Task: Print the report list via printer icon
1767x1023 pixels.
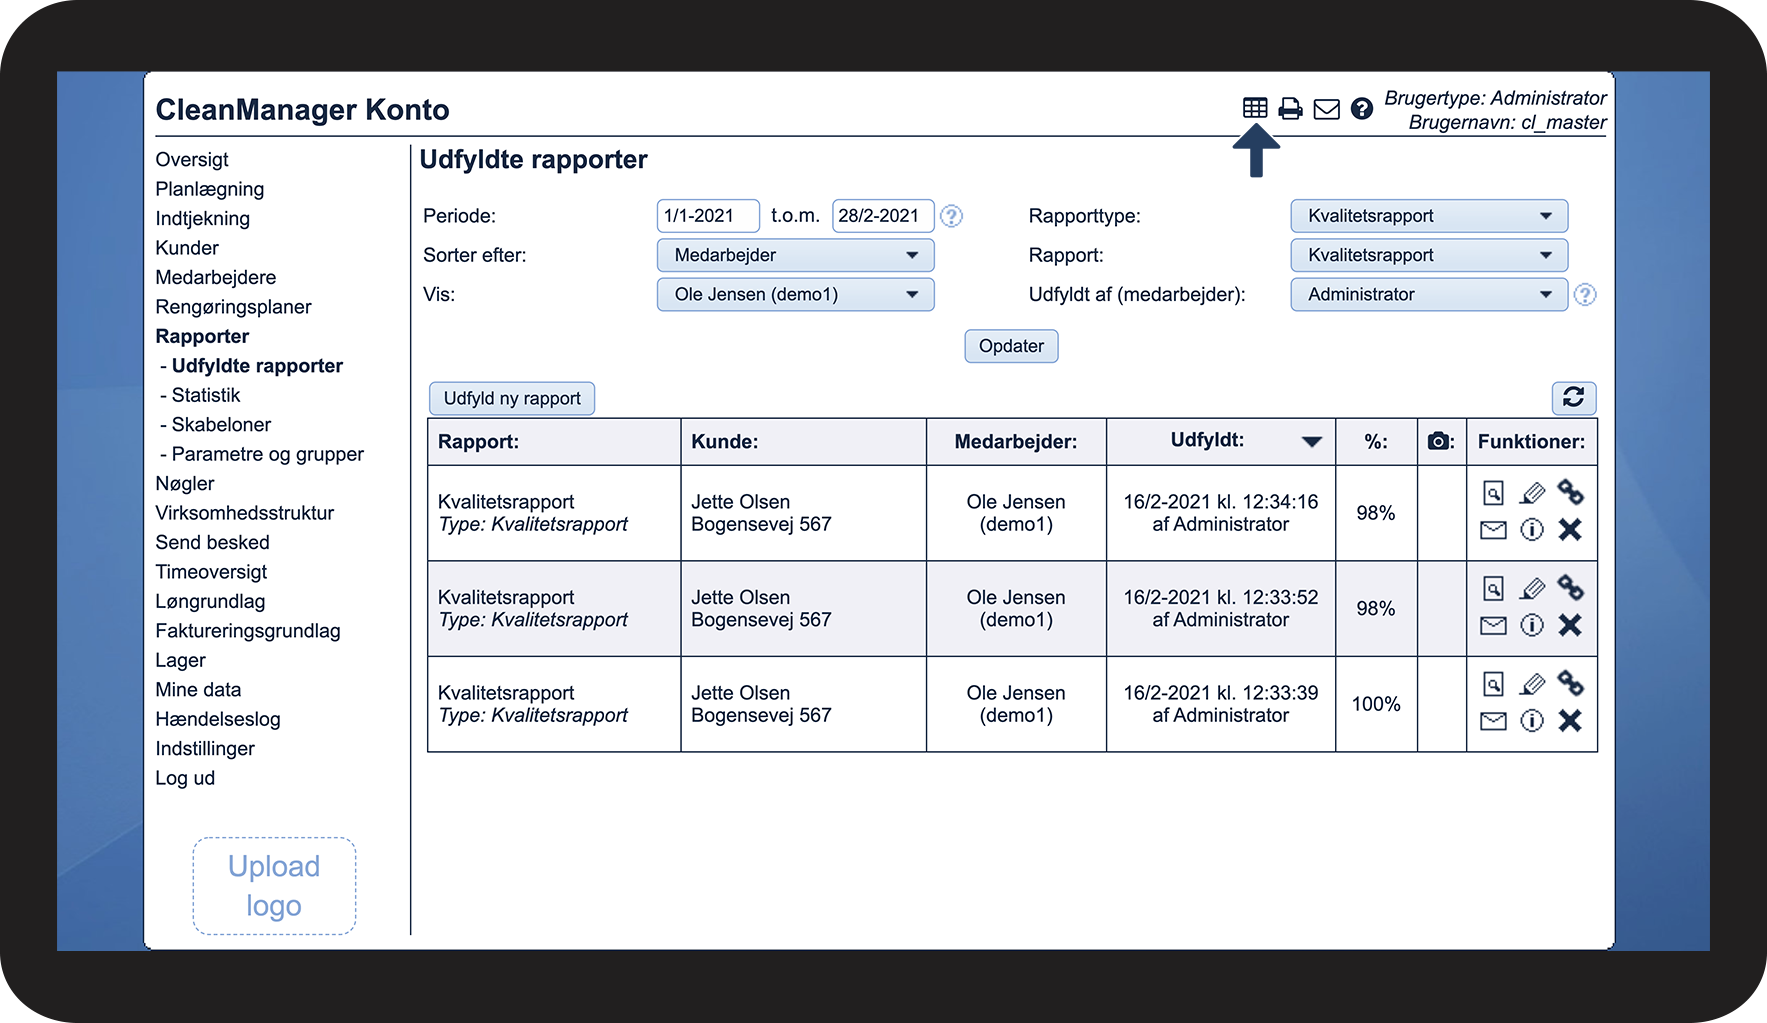Action: (1291, 109)
